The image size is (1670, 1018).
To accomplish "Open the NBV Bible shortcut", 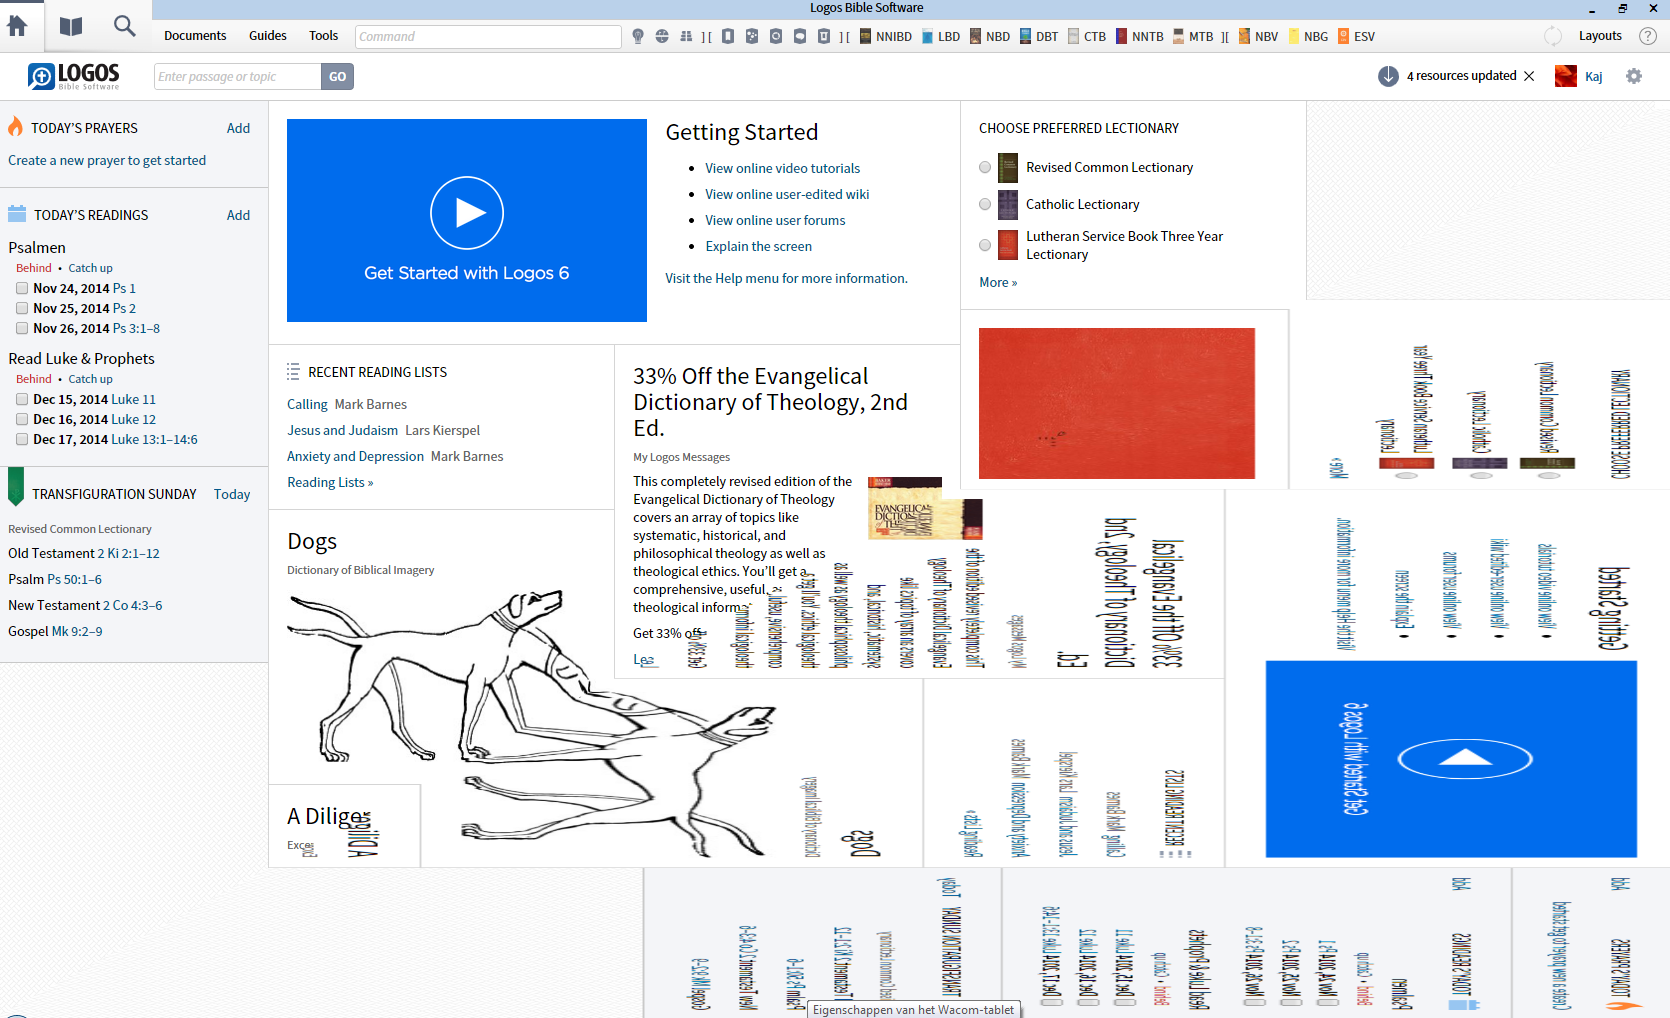I will point(1258,36).
